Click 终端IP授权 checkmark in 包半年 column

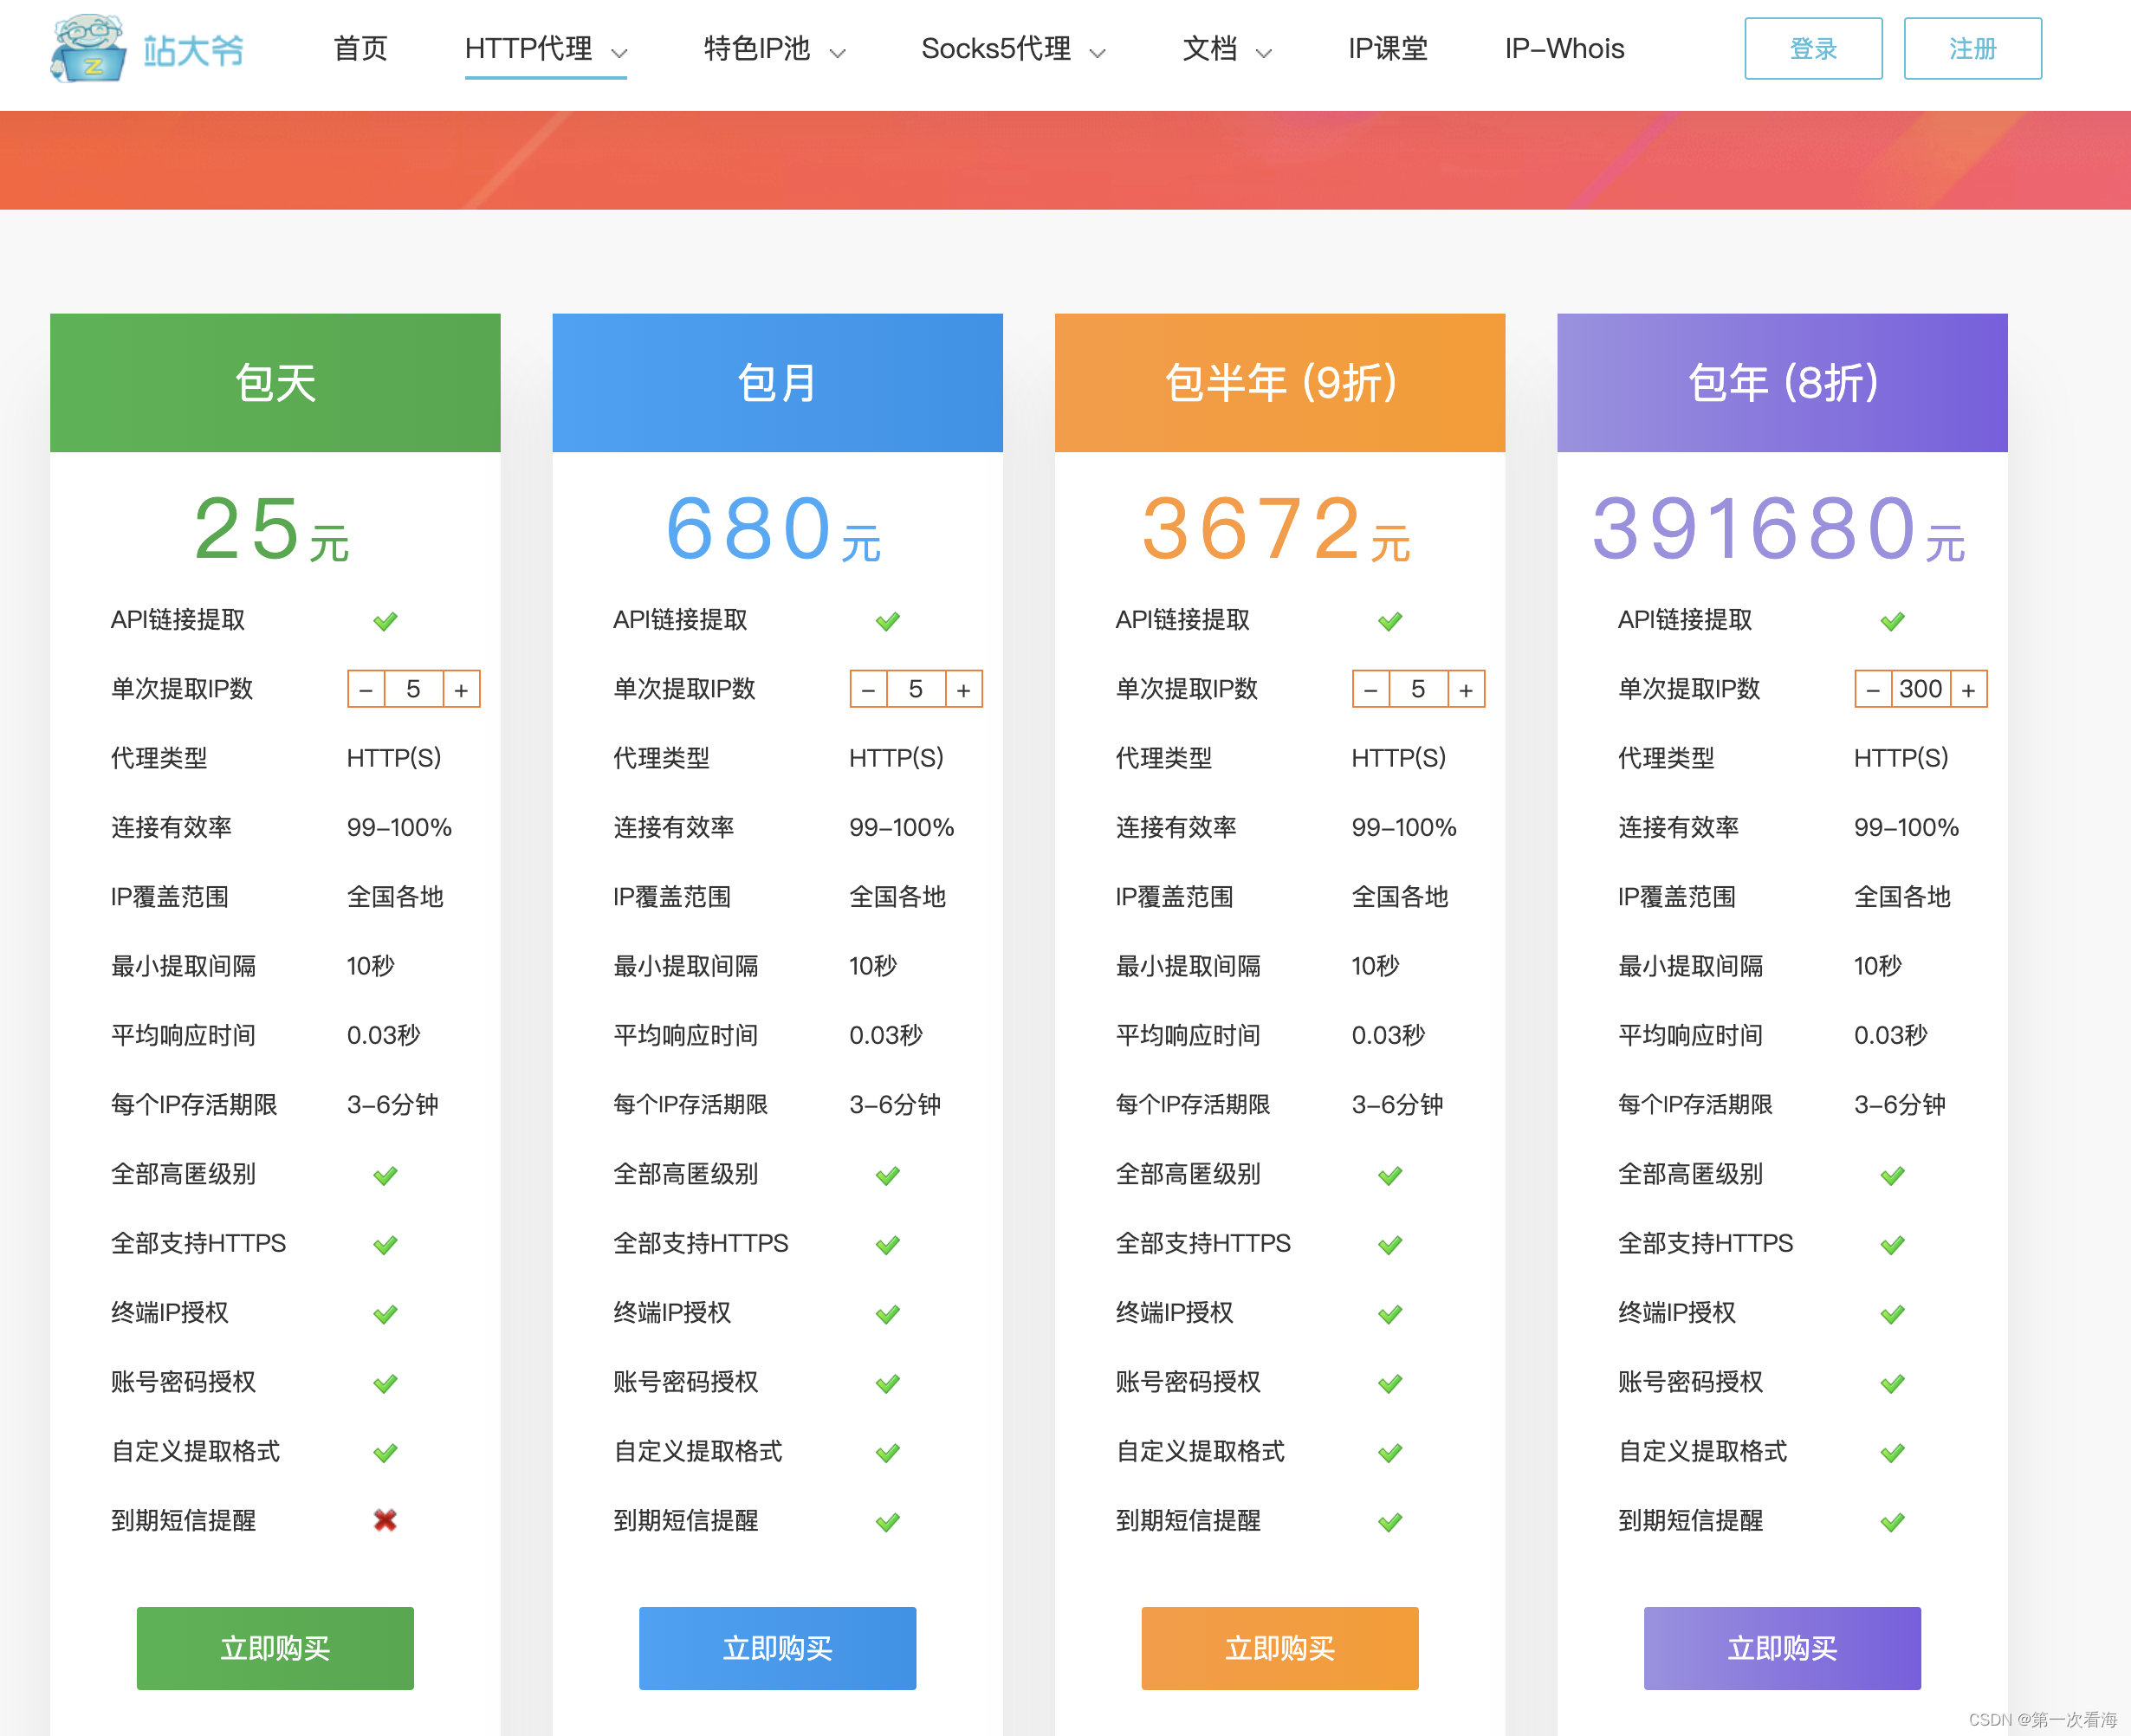coord(1390,1314)
